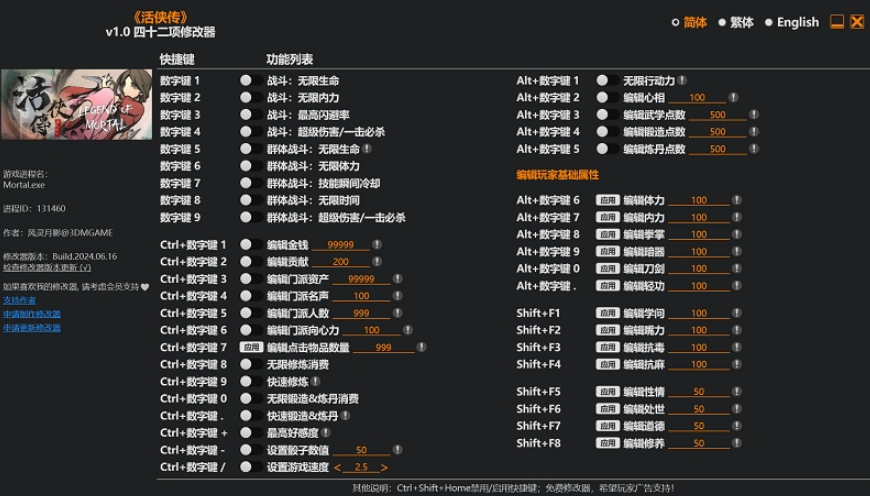This screenshot has width=870, height=496.
Task: Click the game speed value field 2.5
Action: click(361, 467)
